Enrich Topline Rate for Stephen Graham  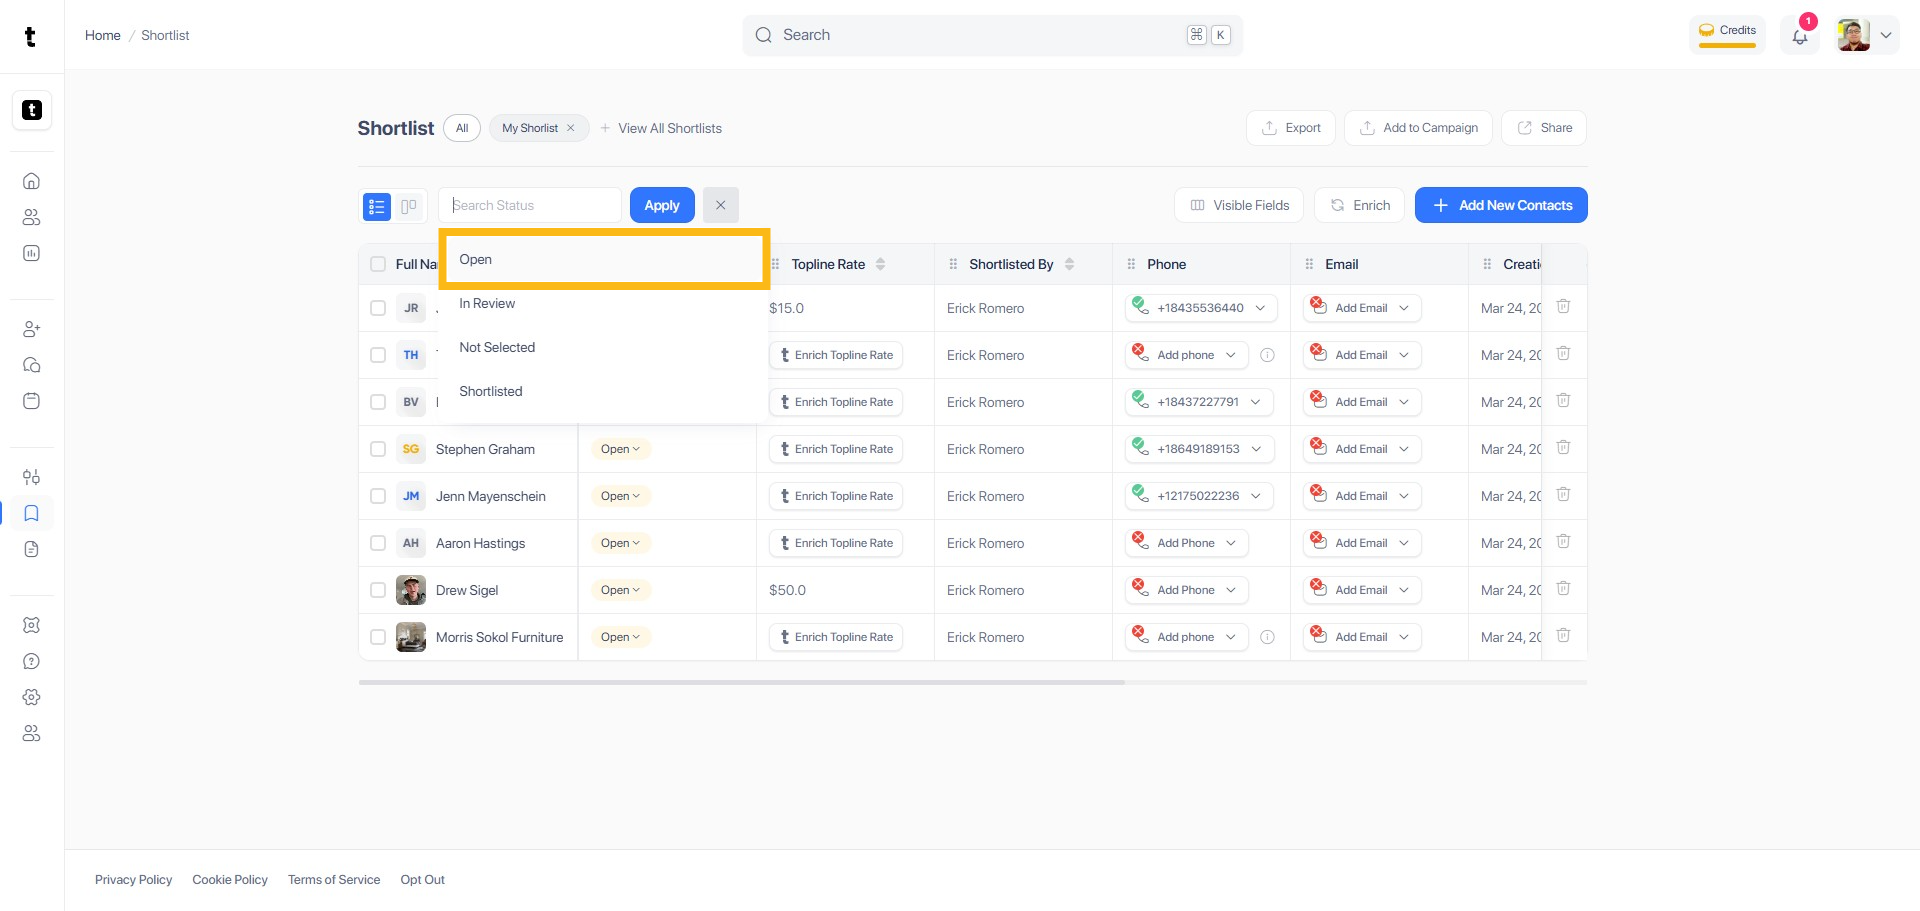coord(836,449)
